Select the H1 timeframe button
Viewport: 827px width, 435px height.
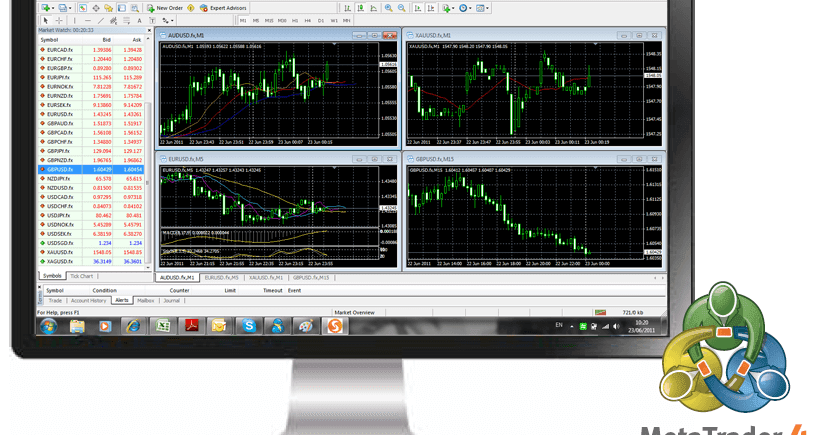(x=295, y=21)
